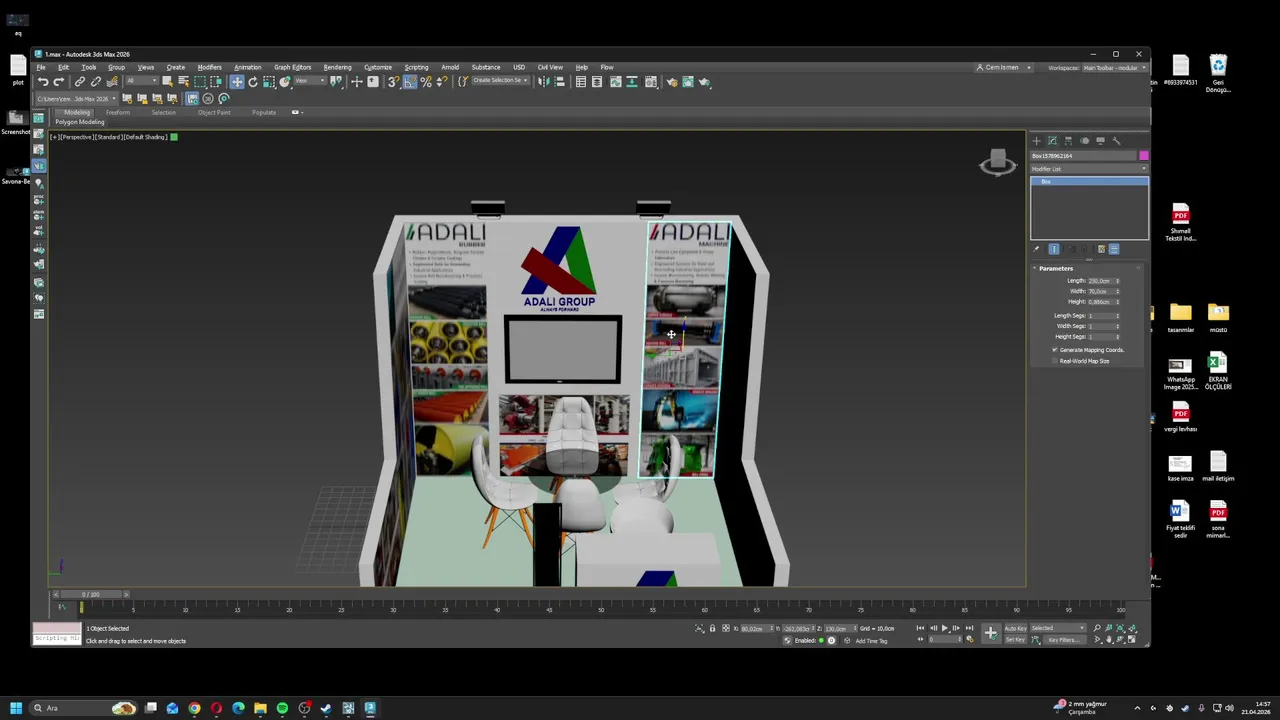The image size is (1280, 720).
Task: Select the Select and Link tool
Action: coord(80,82)
